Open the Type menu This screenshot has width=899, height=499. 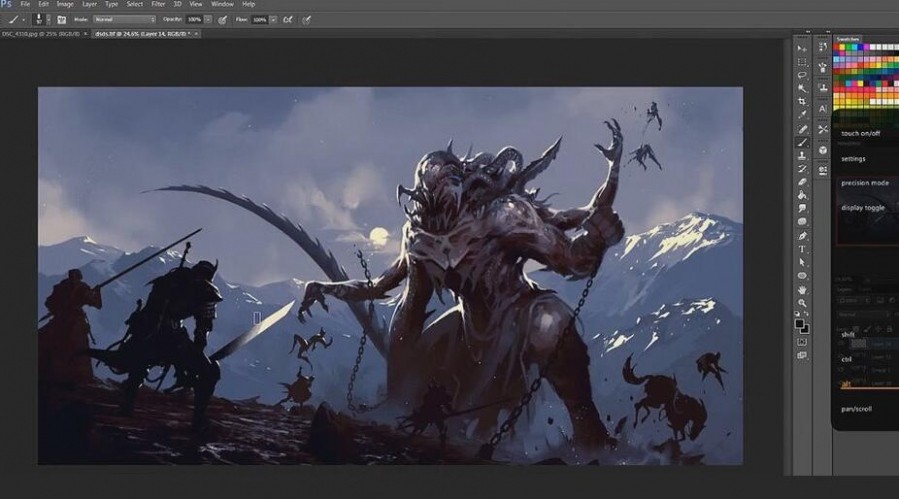click(x=111, y=4)
